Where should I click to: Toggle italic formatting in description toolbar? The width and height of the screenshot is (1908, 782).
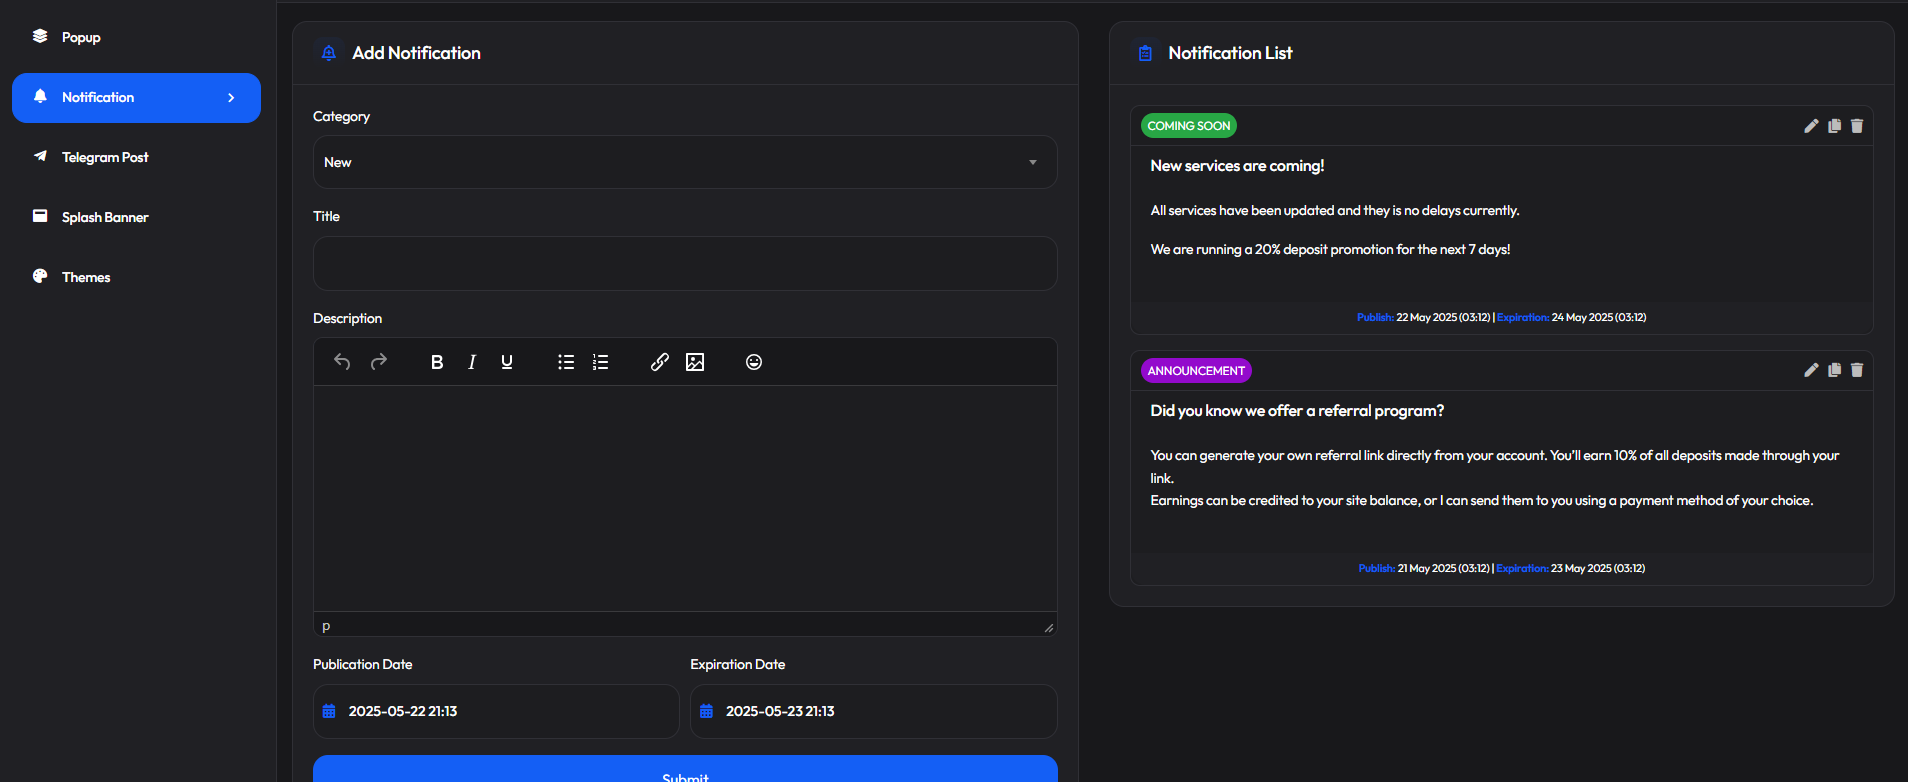[x=472, y=362]
